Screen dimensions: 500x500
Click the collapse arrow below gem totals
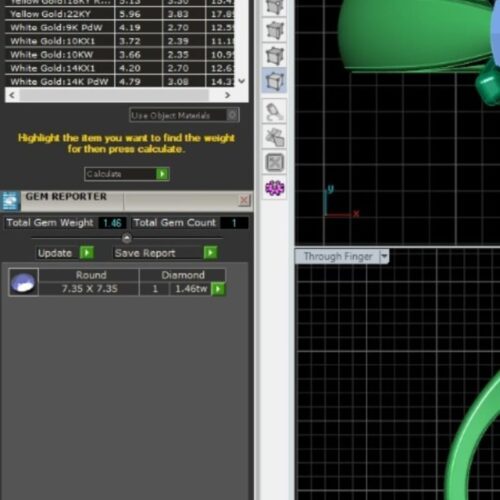click(126, 238)
